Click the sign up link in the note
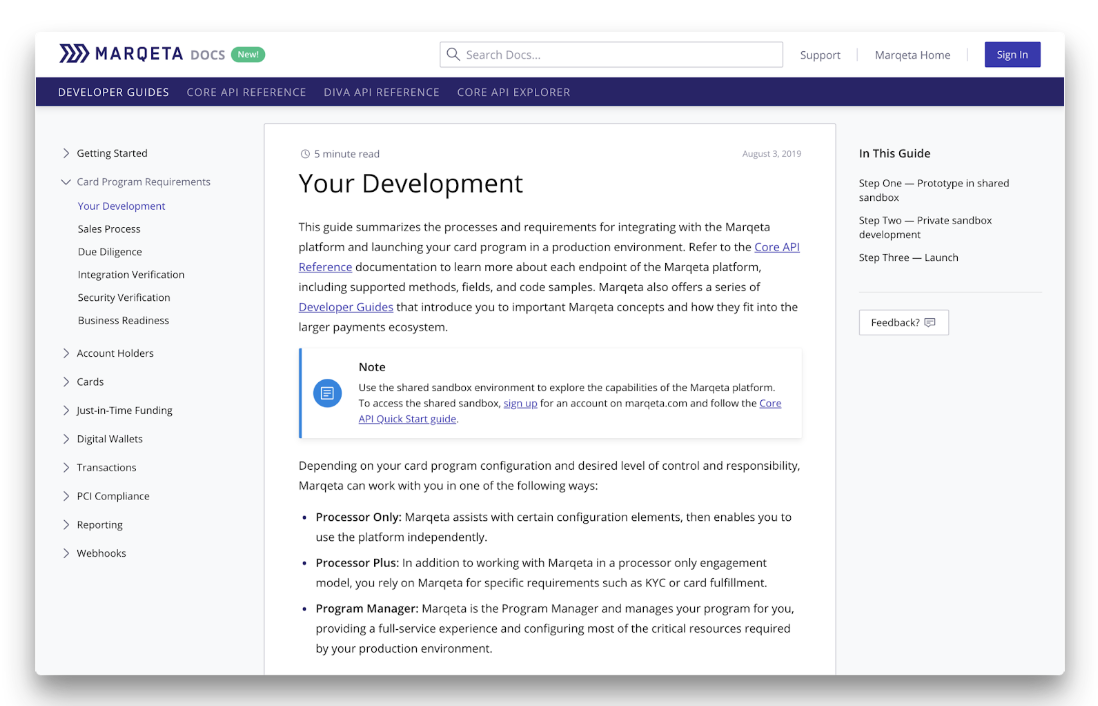The width and height of the screenshot is (1098, 706). [x=520, y=403]
